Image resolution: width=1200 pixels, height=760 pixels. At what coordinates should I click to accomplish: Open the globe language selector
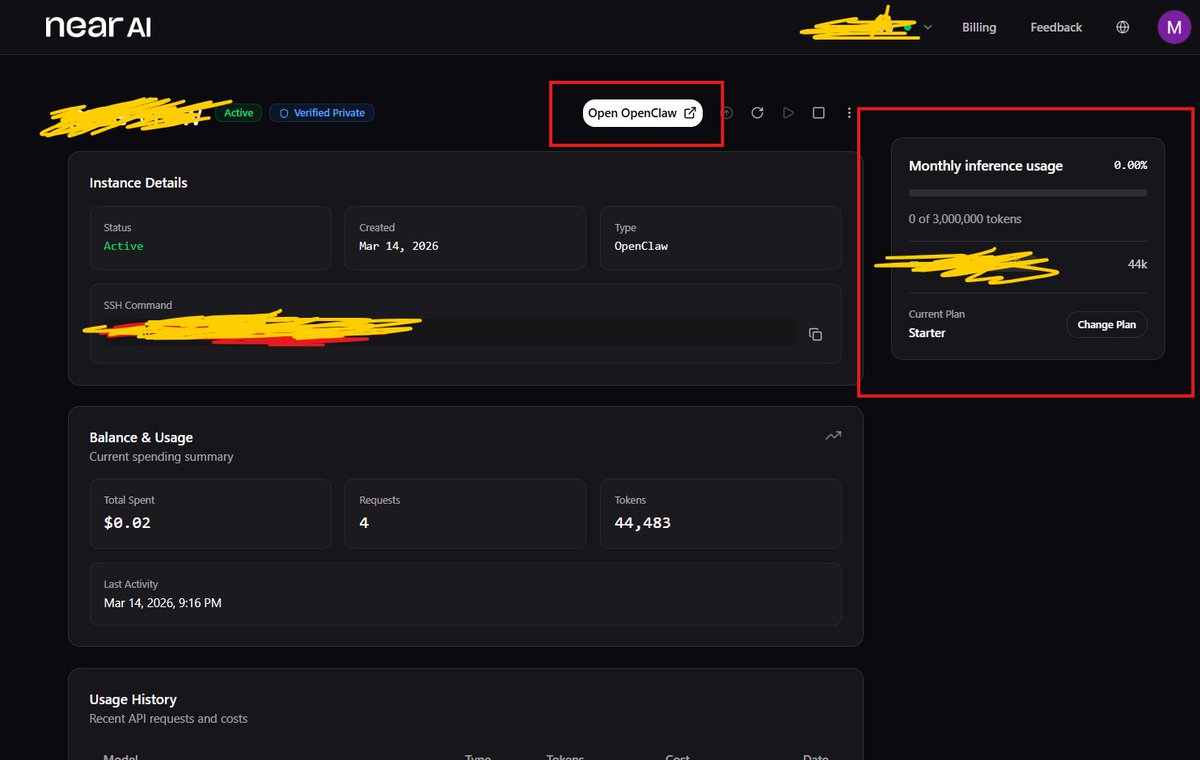coord(1123,27)
